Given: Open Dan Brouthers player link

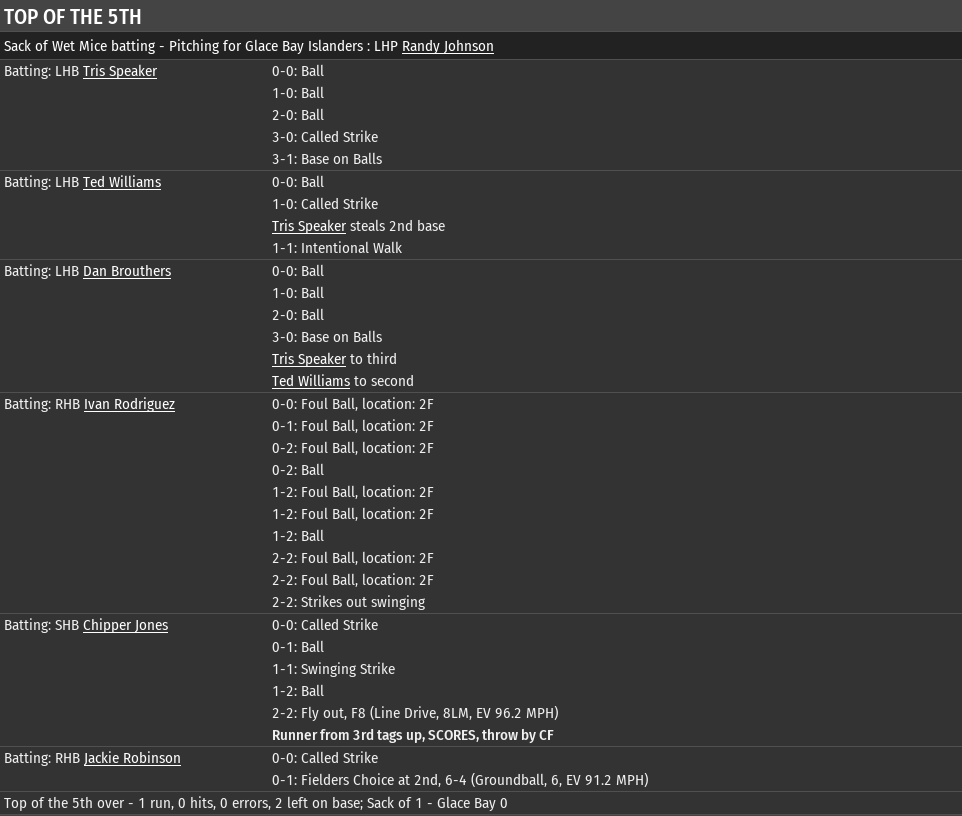Looking at the screenshot, I should click(x=126, y=271).
